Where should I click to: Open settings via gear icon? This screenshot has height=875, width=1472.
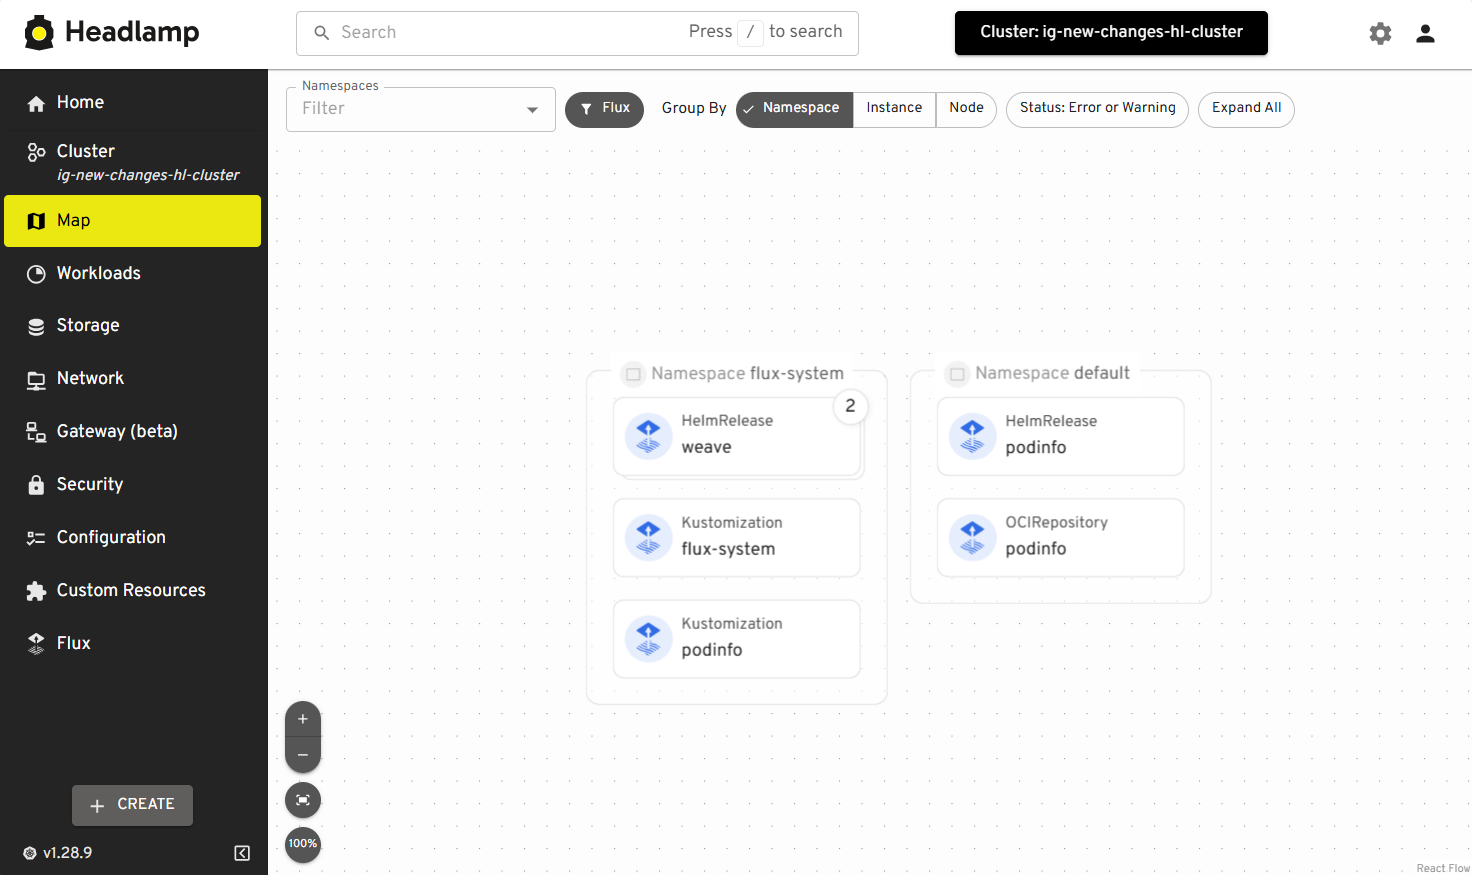click(1380, 33)
